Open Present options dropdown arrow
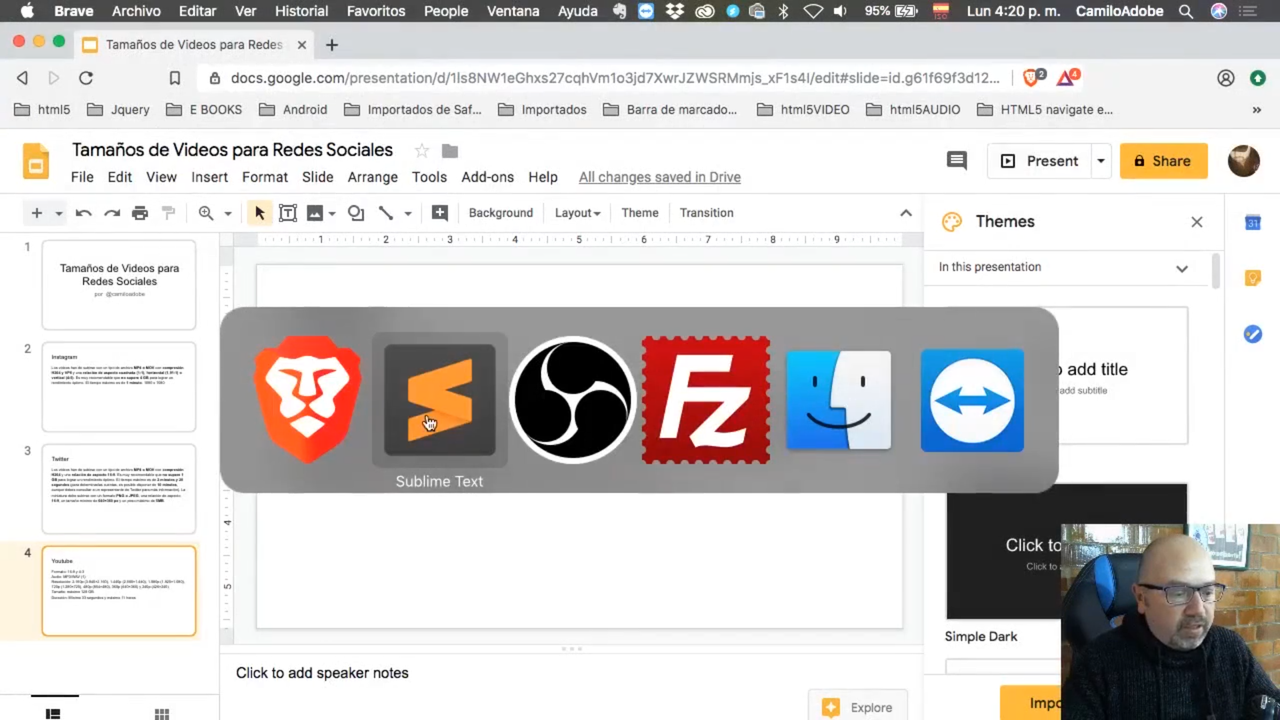 [x=1100, y=161]
